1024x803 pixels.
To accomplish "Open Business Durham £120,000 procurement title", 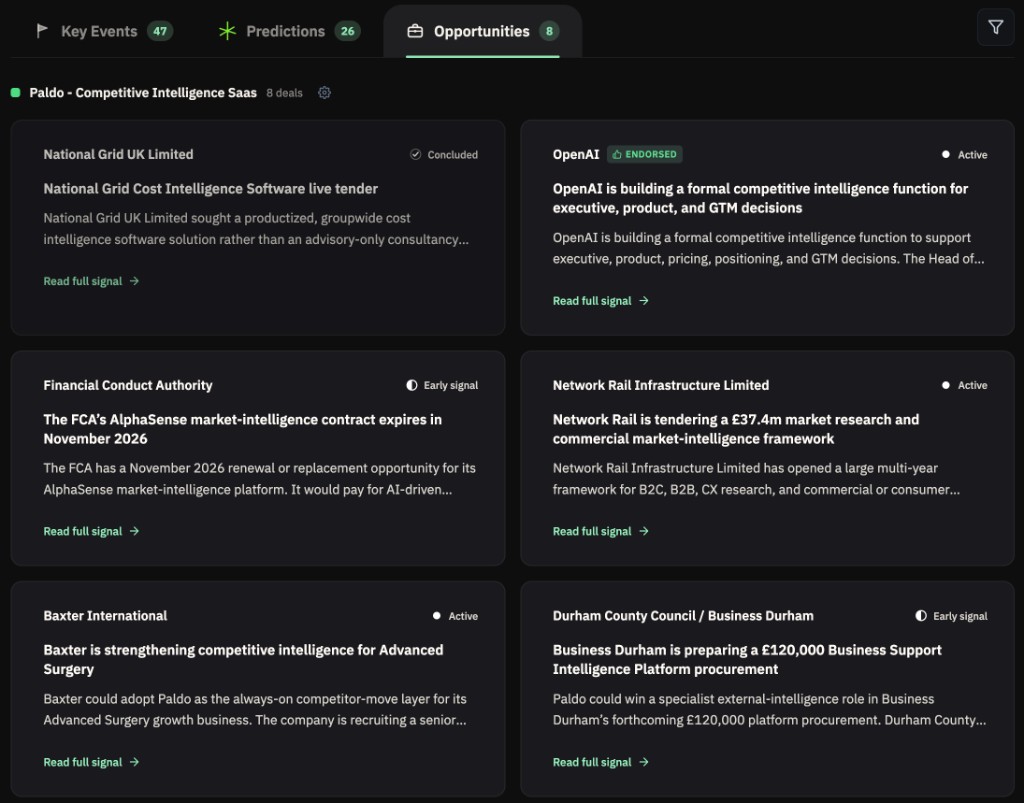I will (x=747, y=659).
